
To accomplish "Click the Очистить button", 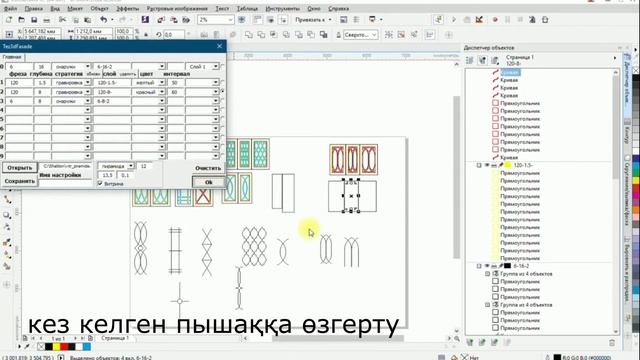I will coord(208,168).
